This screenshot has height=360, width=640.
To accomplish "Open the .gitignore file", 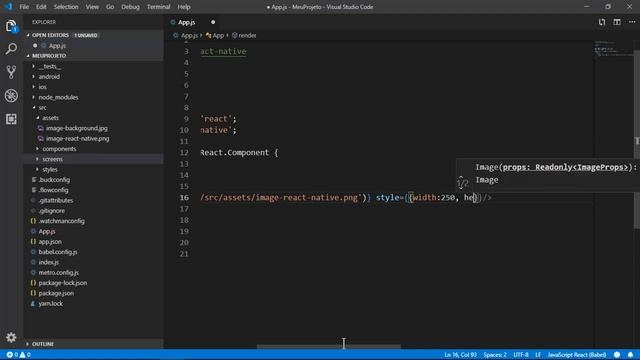I will pyautogui.click(x=52, y=211).
